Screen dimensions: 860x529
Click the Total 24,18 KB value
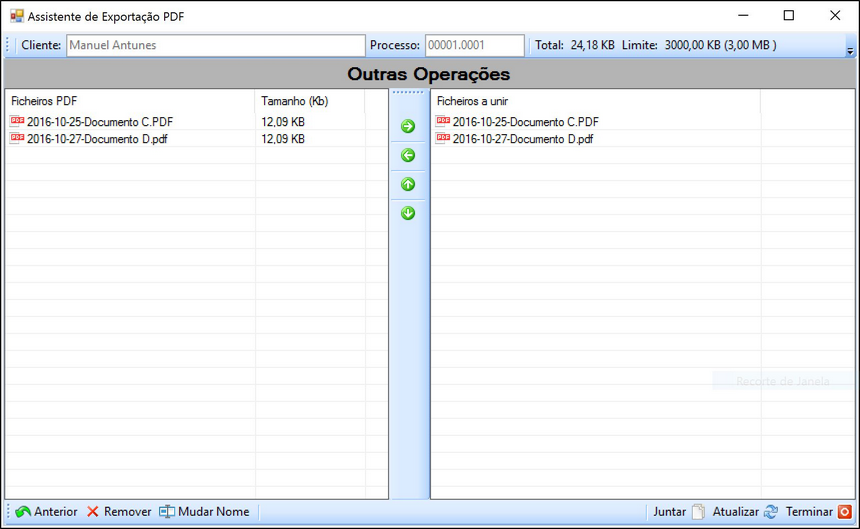[x=592, y=45]
